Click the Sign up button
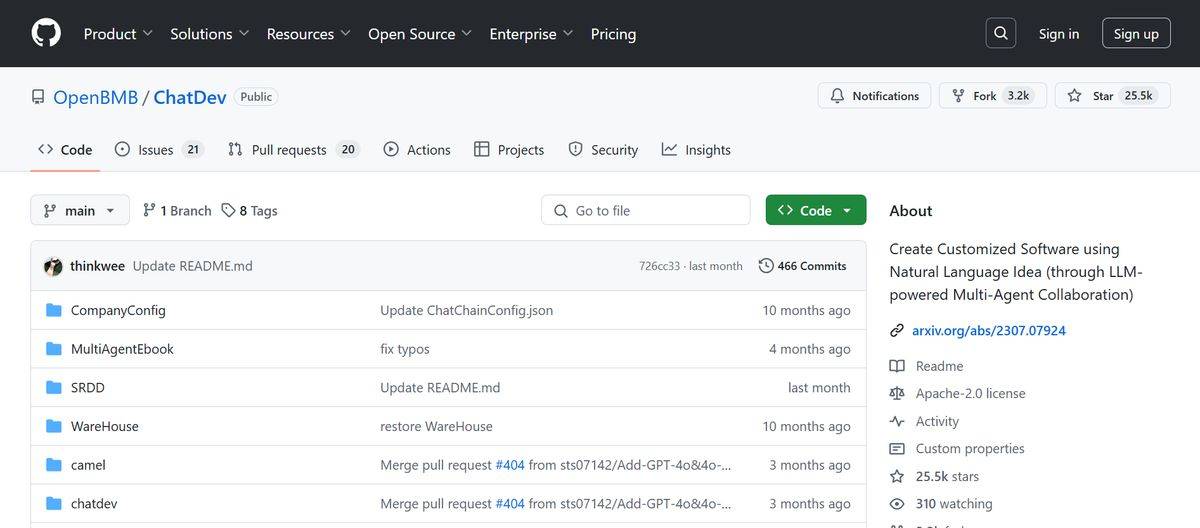The image size is (1200, 528). point(1136,33)
